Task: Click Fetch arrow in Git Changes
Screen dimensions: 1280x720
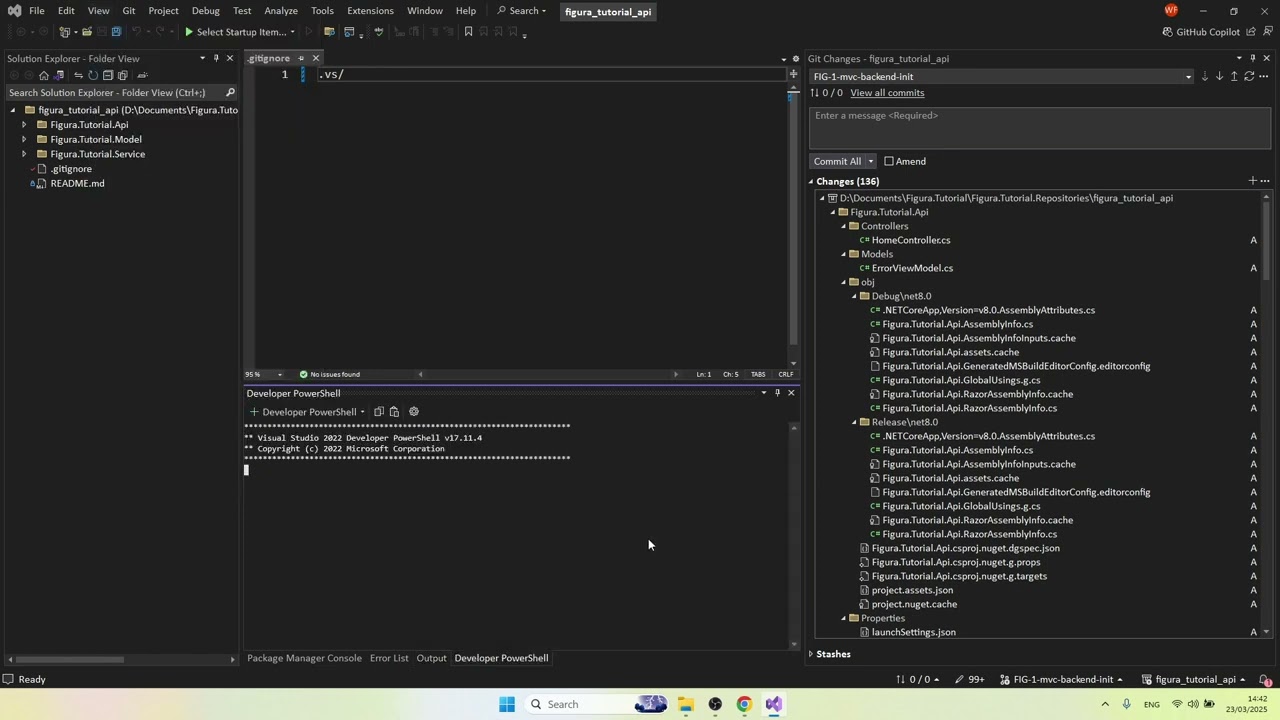Action: 1204,76
